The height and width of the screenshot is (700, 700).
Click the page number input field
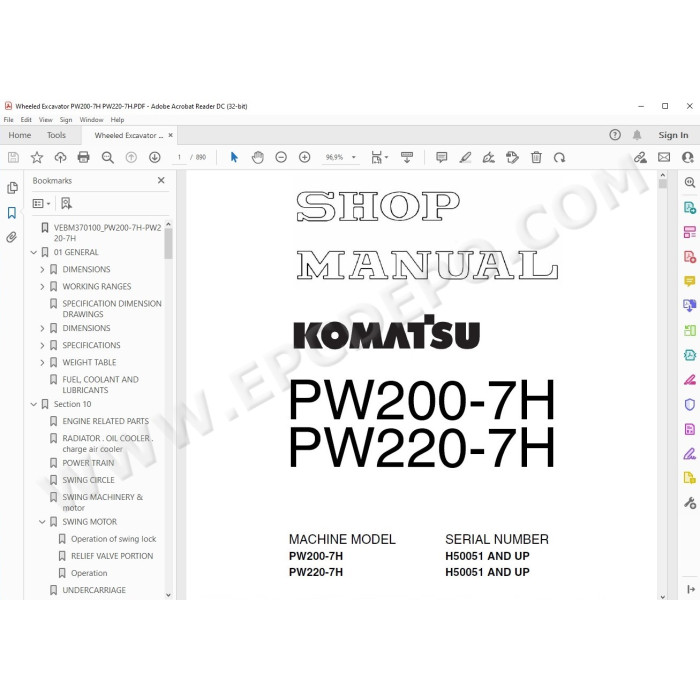coord(179,157)
